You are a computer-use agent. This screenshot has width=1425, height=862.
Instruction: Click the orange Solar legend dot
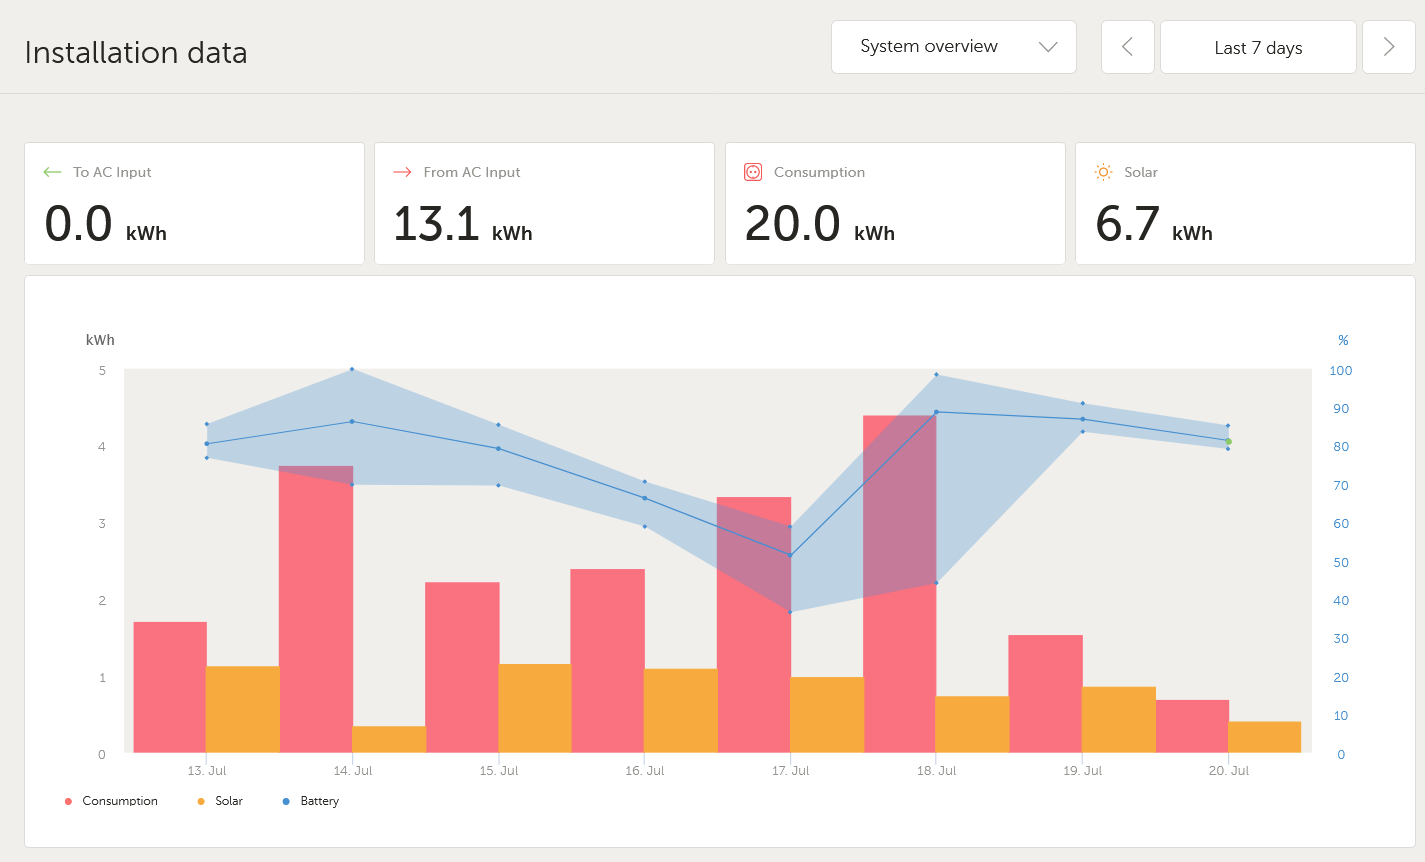201,801
